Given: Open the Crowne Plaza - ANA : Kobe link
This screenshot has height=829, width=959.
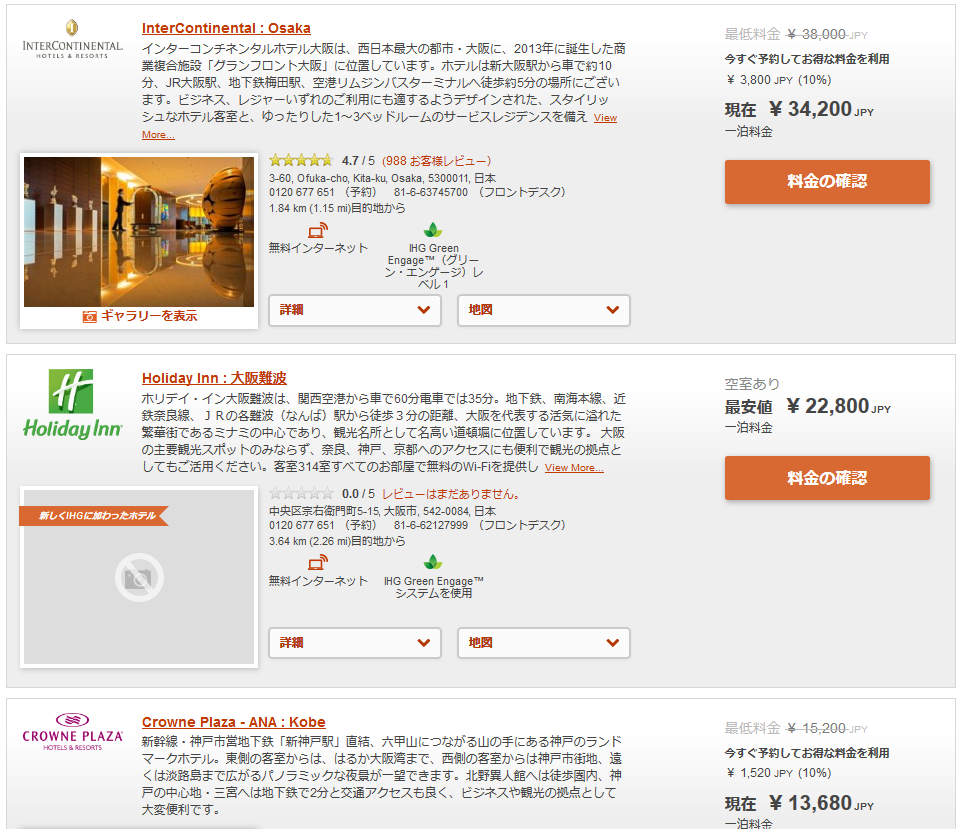Looking at the screenshot, I should click(x=234, y=722).
